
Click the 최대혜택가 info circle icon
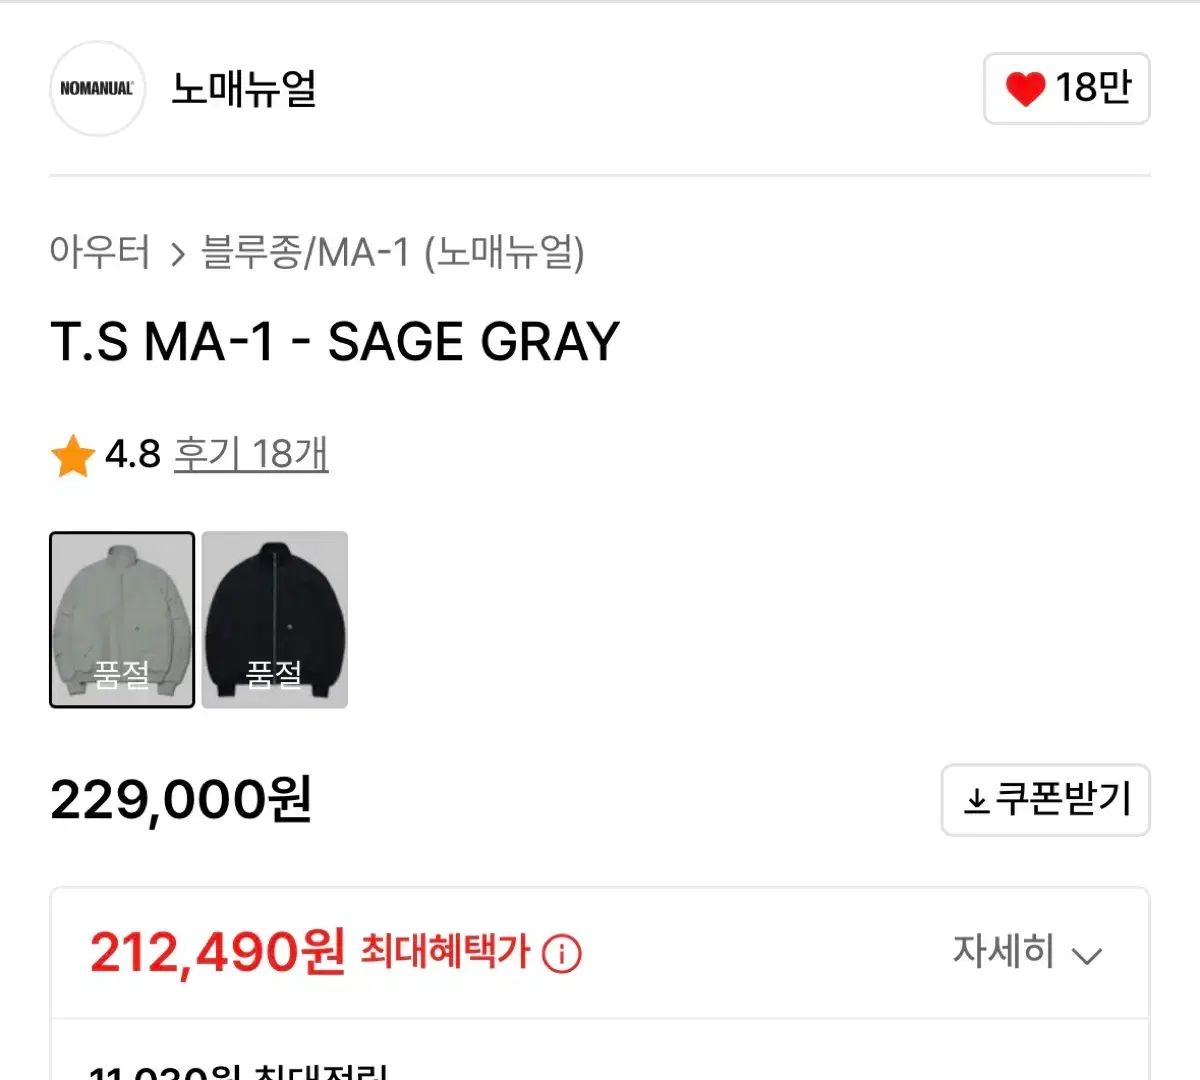[x=561, y=953]
